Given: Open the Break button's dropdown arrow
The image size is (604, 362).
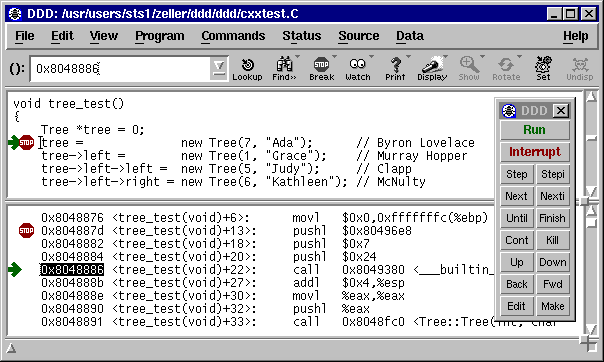Looking at the screenshot, I should (x=334, y=57).
